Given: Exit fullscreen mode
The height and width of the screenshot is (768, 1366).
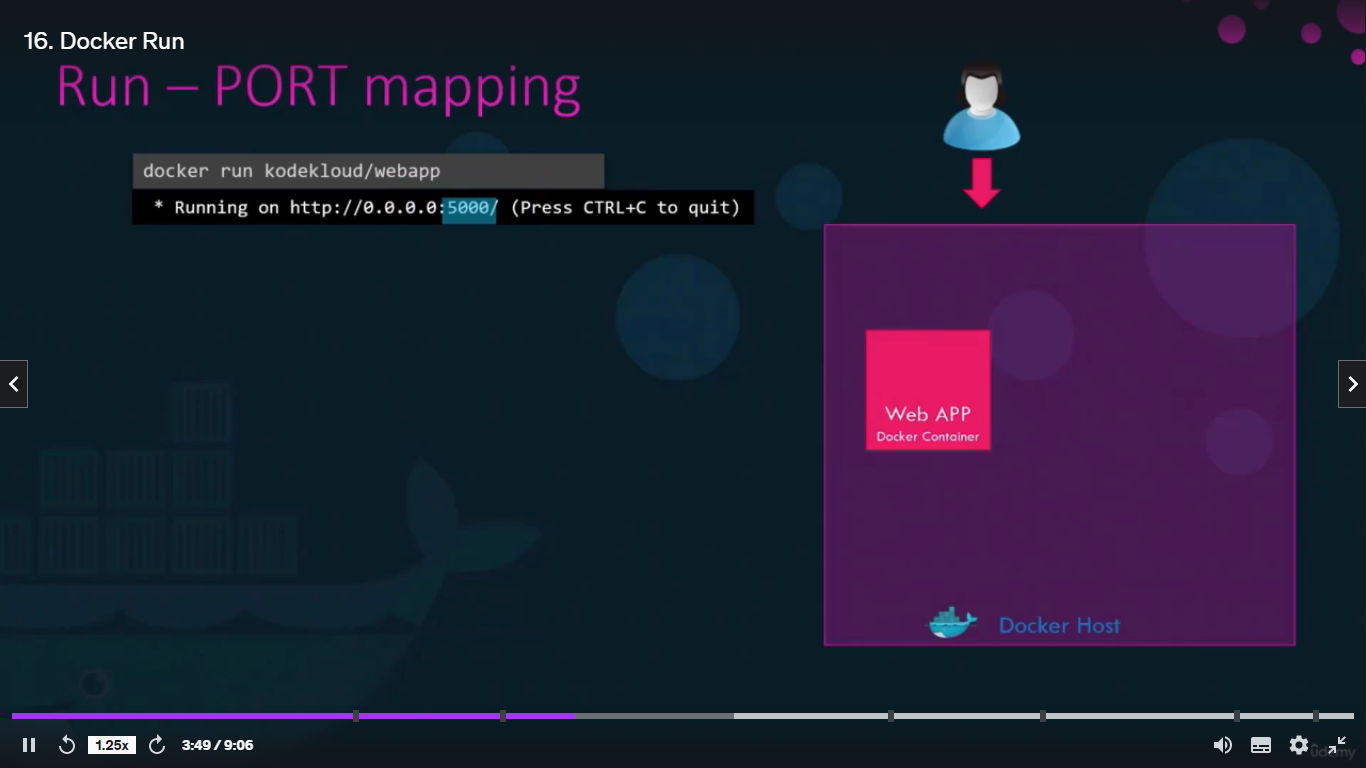Looking at the screenshot, I should pos(1337,745).
